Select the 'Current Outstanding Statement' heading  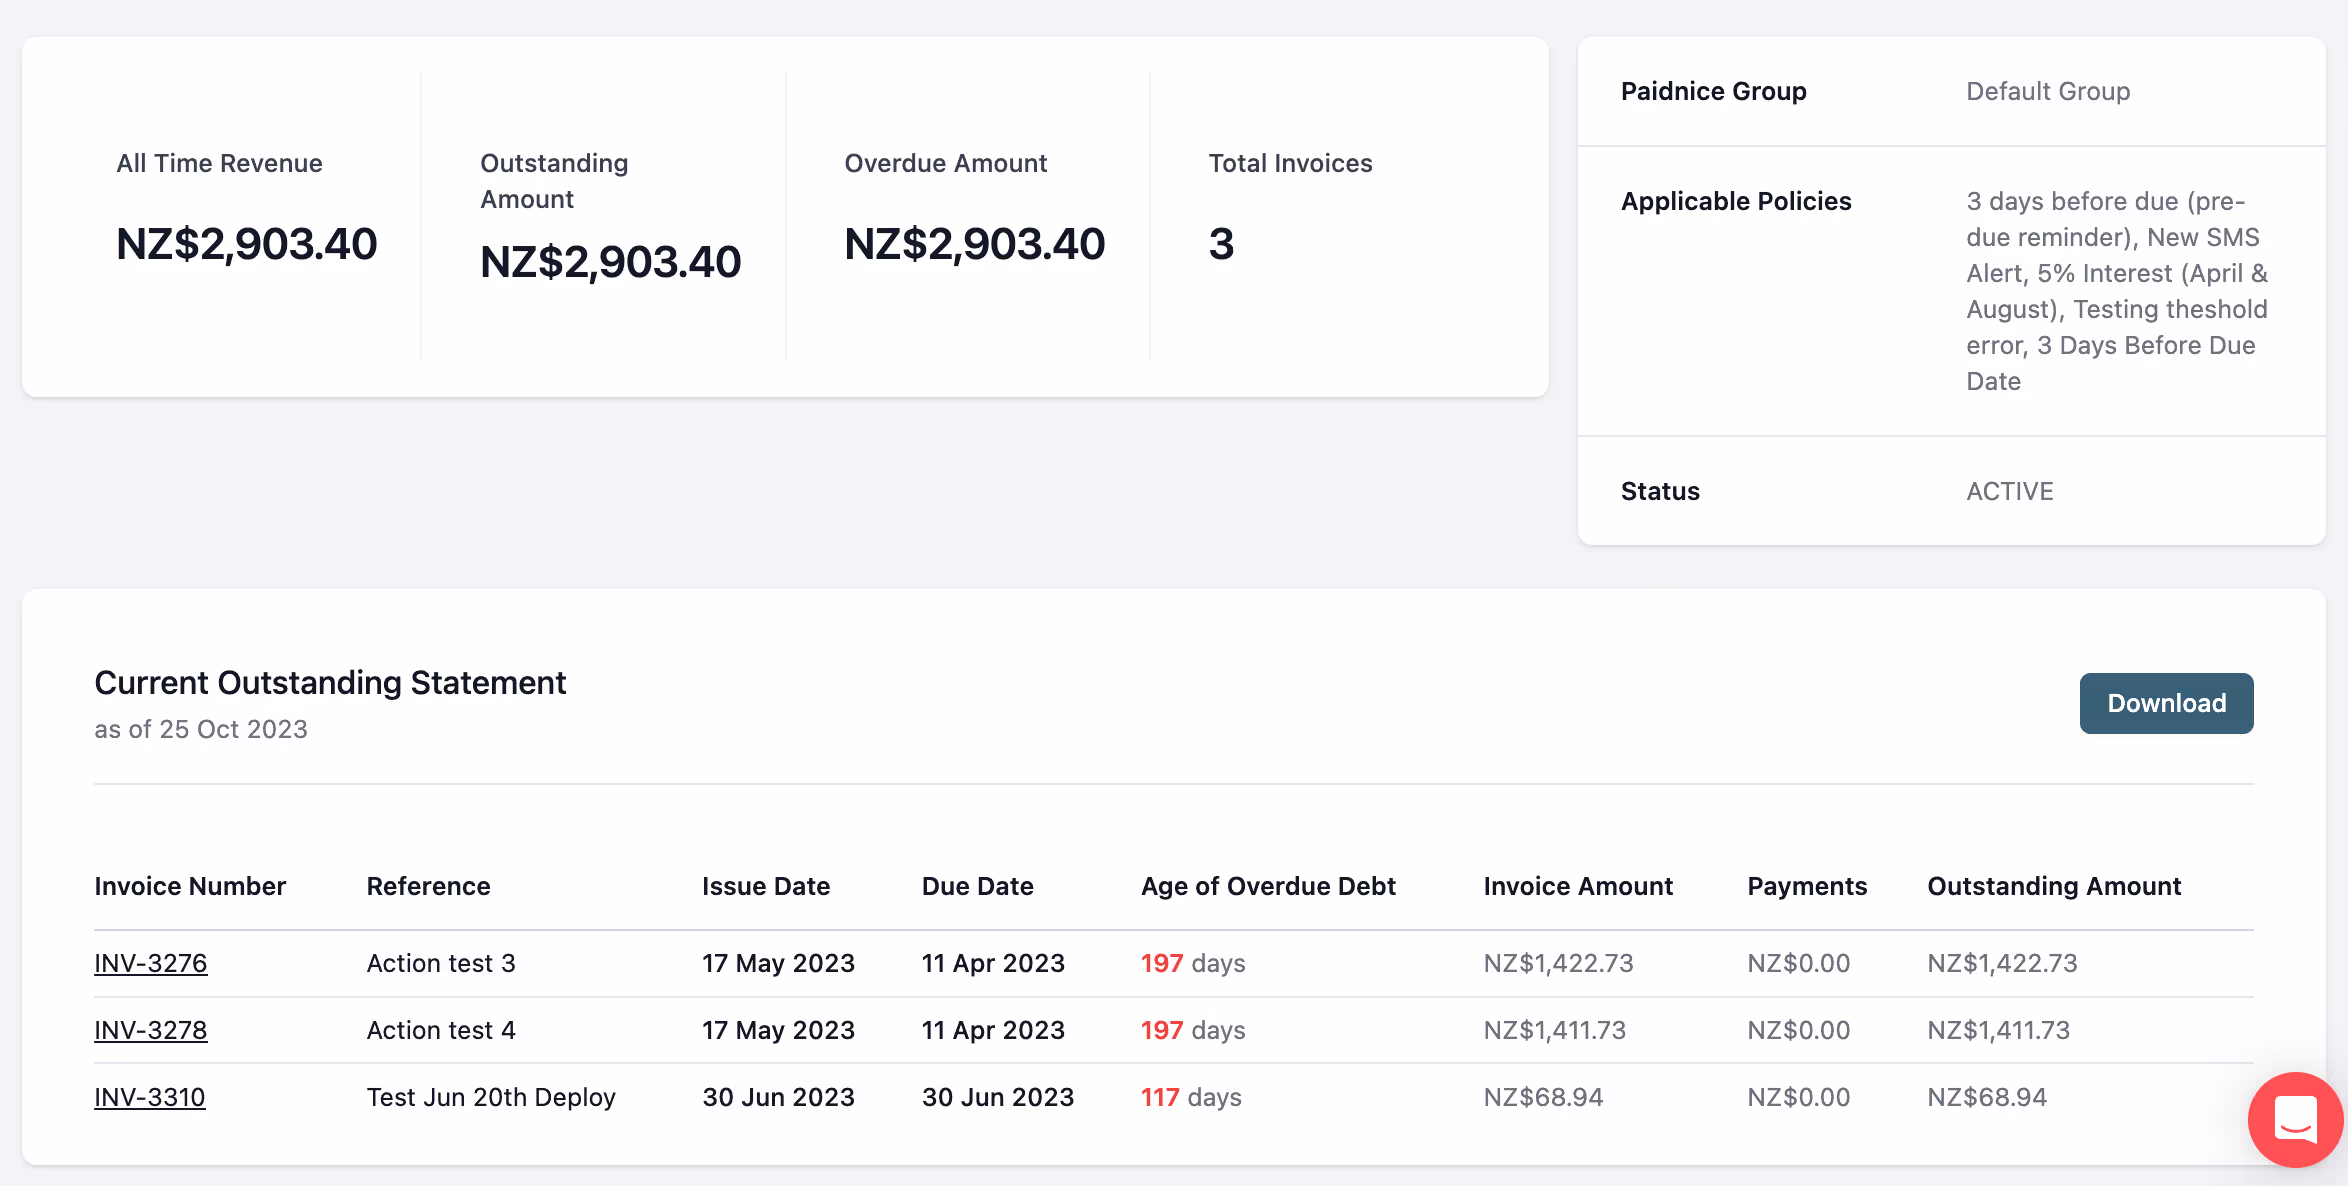click(330, 683)
